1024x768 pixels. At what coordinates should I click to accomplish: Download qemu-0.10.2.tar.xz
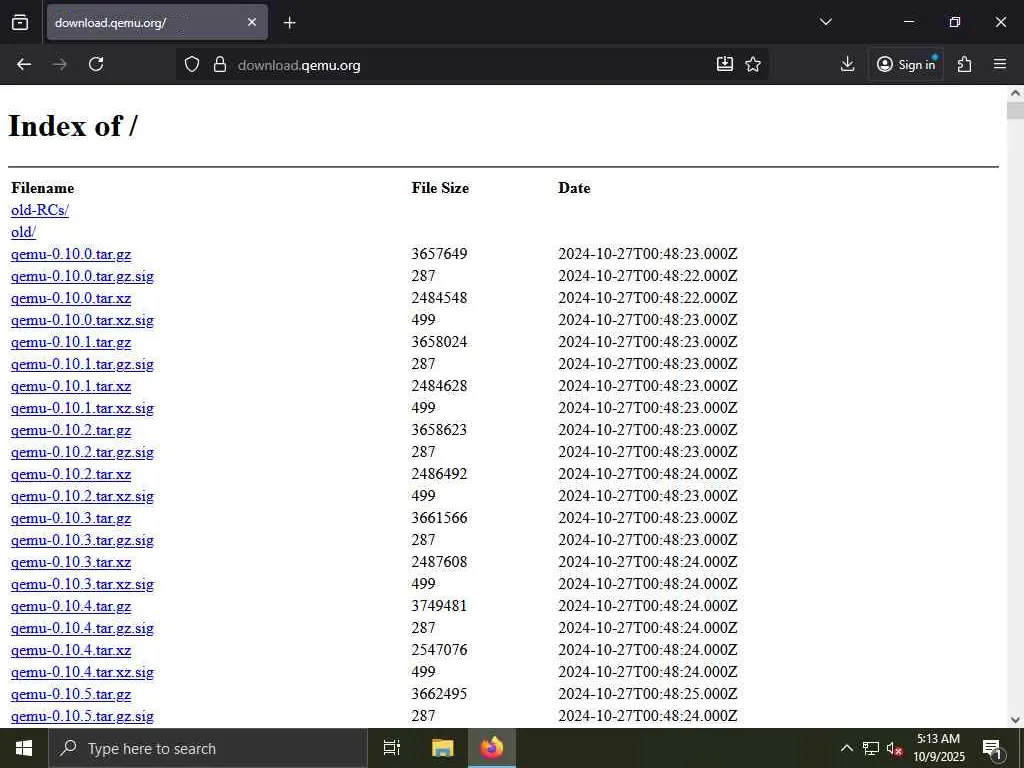[71, 474]
